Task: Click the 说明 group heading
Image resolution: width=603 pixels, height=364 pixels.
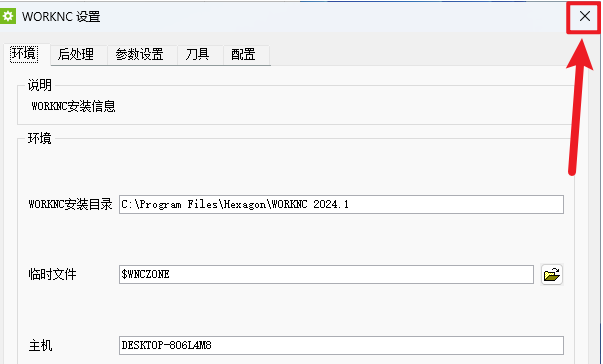Action: coord(40,85)
